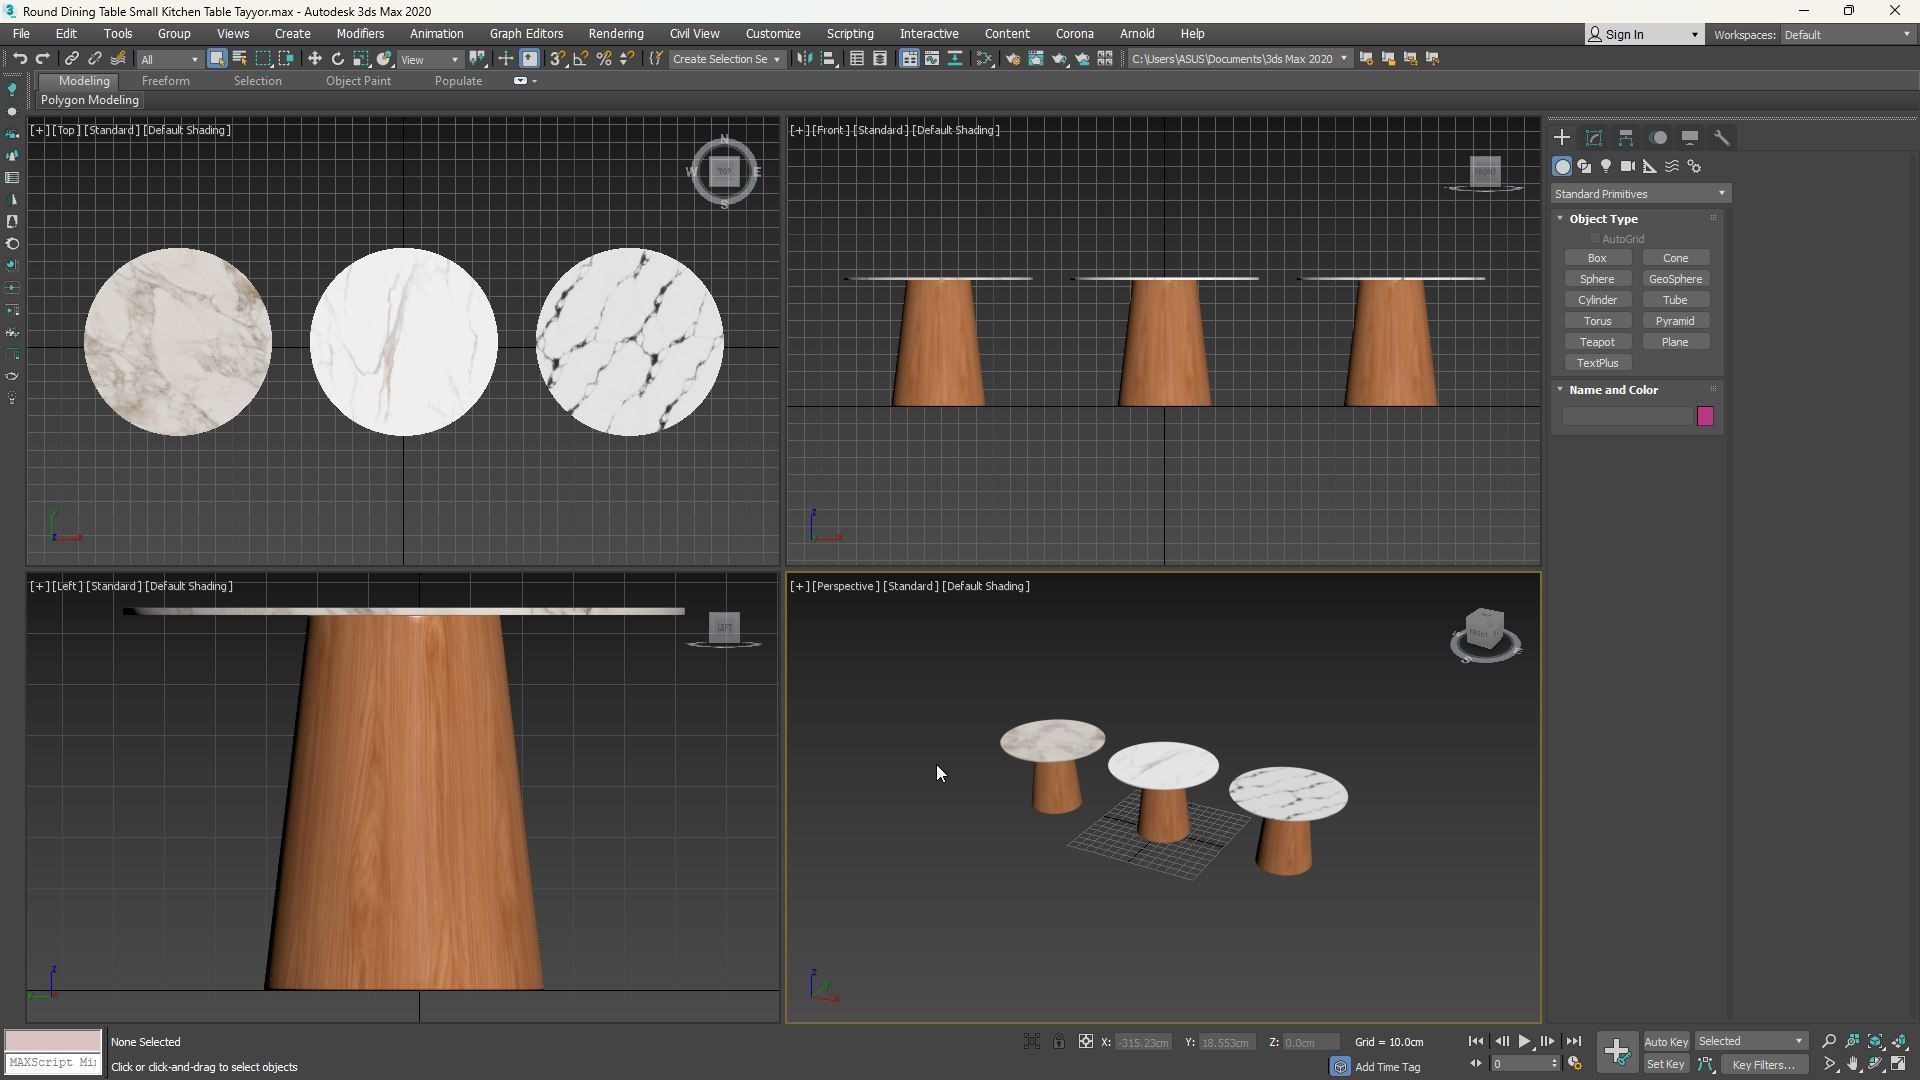Click the MAXScript mini listener field
This screenshot has height=1080, width=1920.
click(x=53, y=1063)
